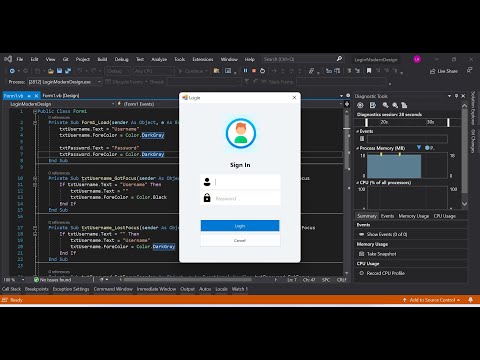
Task: Toggle Process Memory triangle filter marker
Action: (x=419, y=147)
